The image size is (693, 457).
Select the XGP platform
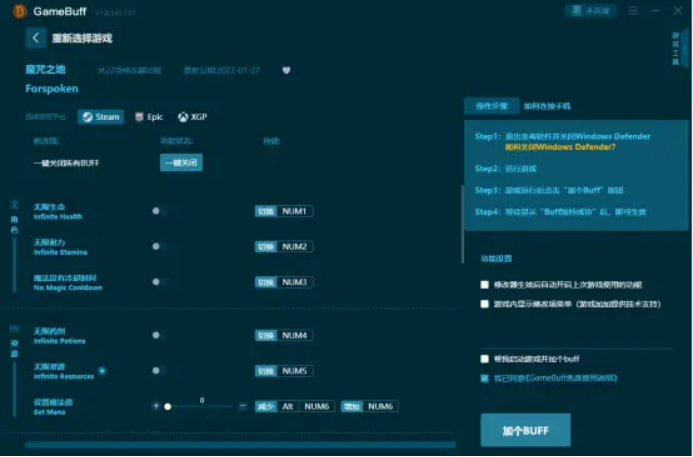coord(192,117)
